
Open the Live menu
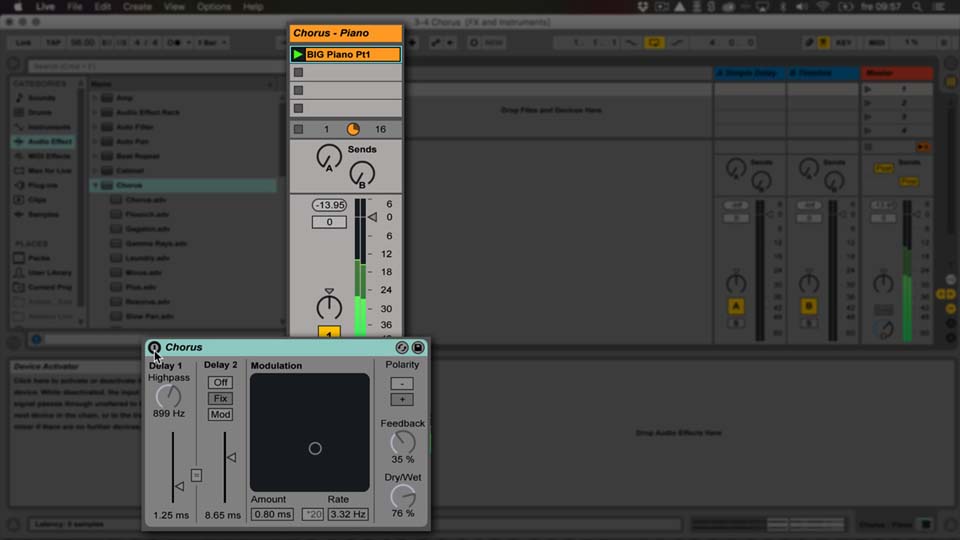[x=45, y=7]
